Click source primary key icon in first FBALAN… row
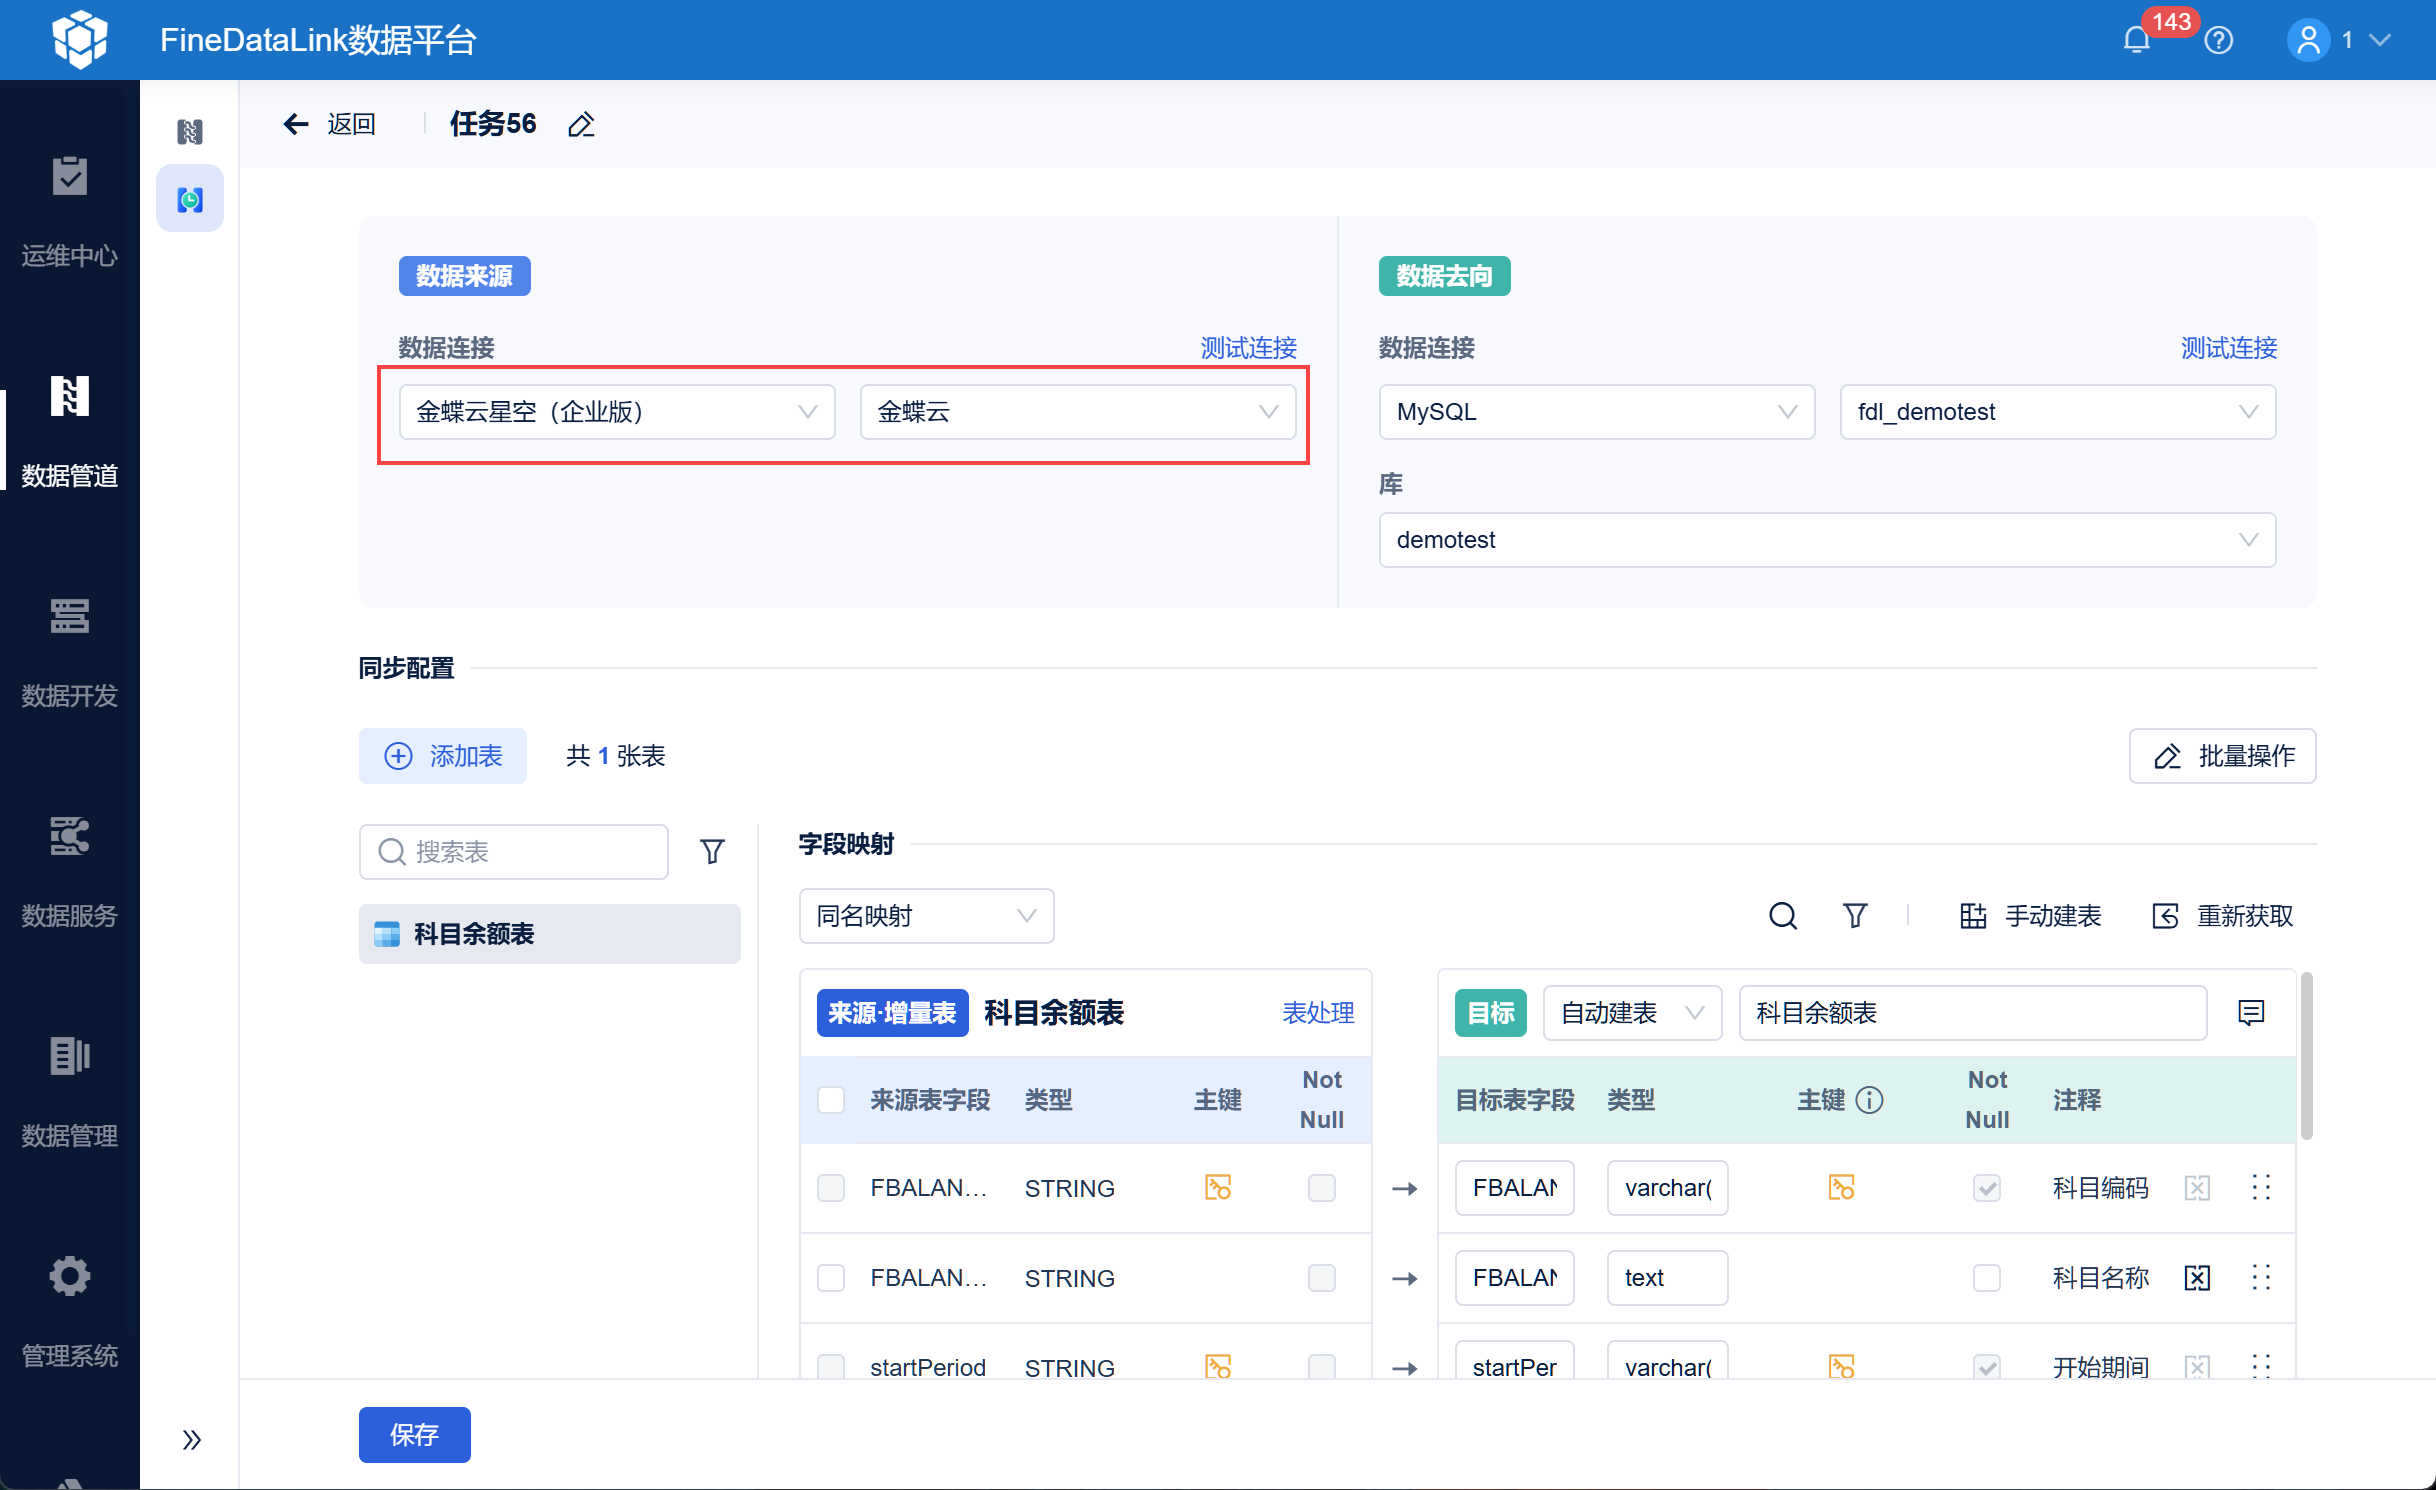Screen dimensions: 2436x1490 point(1218,1188)
